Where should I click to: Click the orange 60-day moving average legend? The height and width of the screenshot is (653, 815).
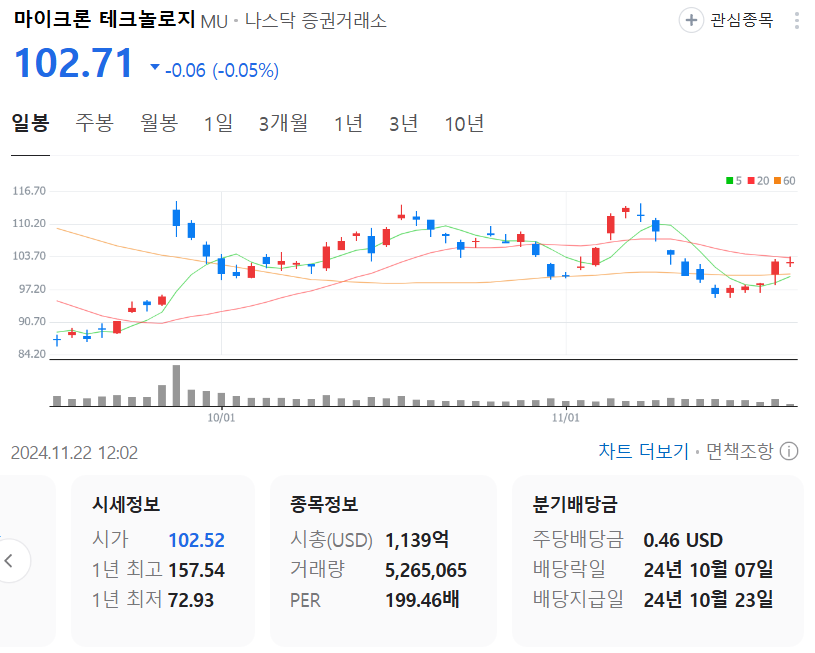tap(785, 181)
